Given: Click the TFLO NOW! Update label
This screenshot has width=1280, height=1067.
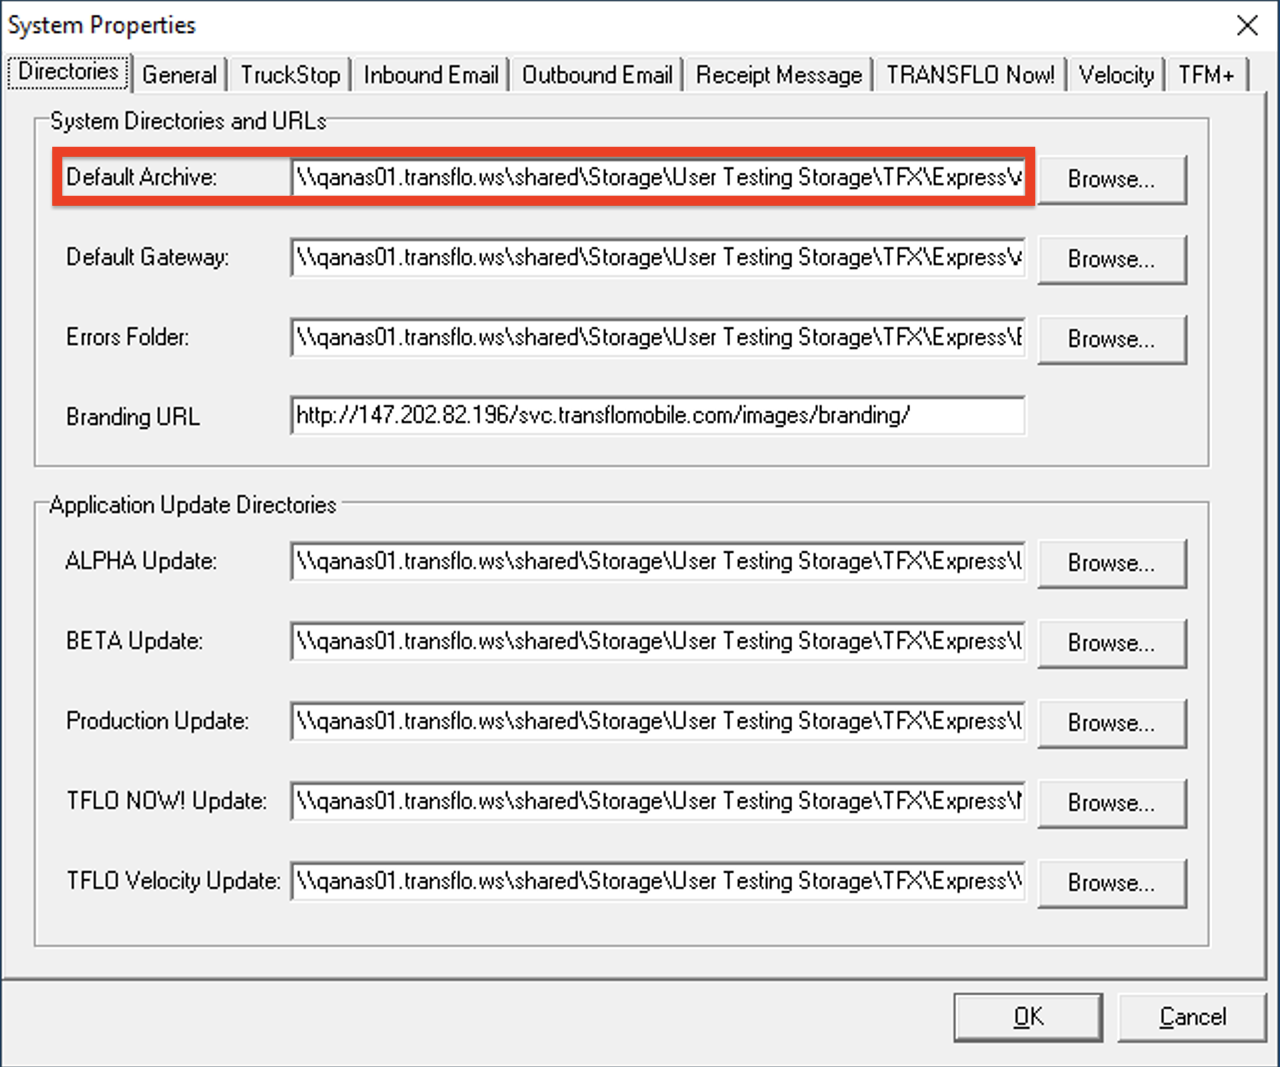Looking at the screenshot, I should 166,801.
